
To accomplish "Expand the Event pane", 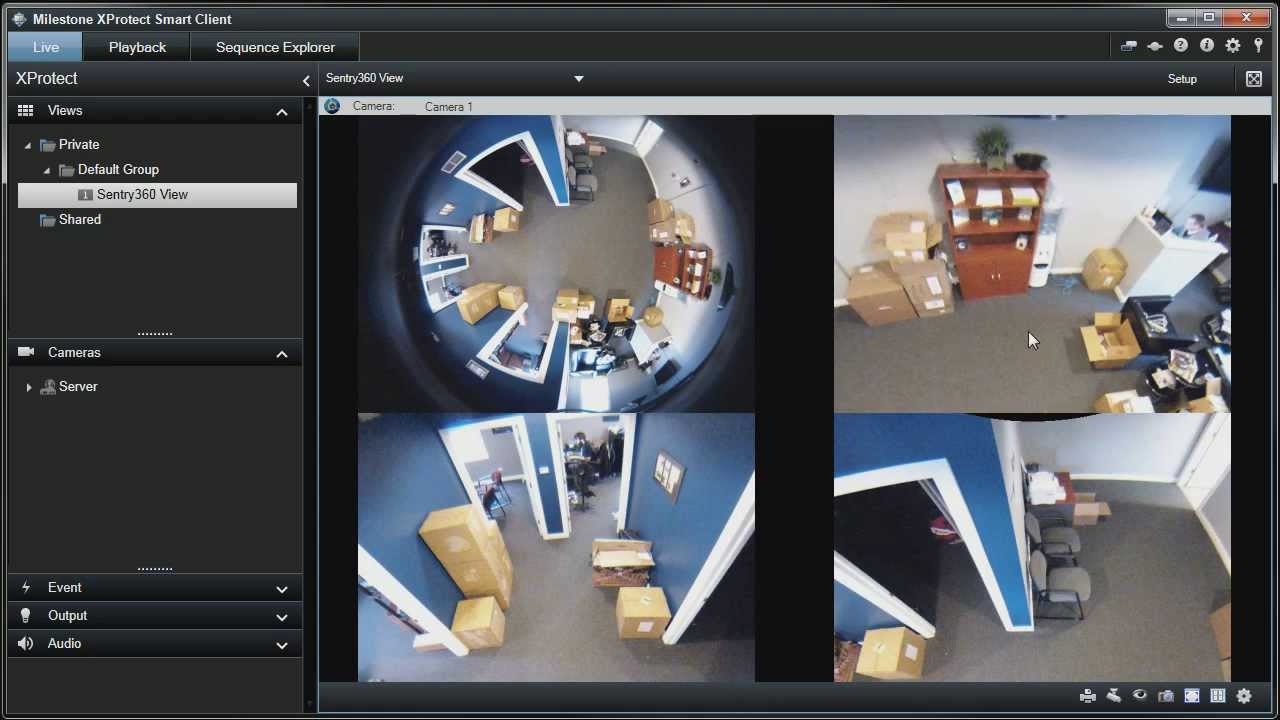I will [282, 589].
